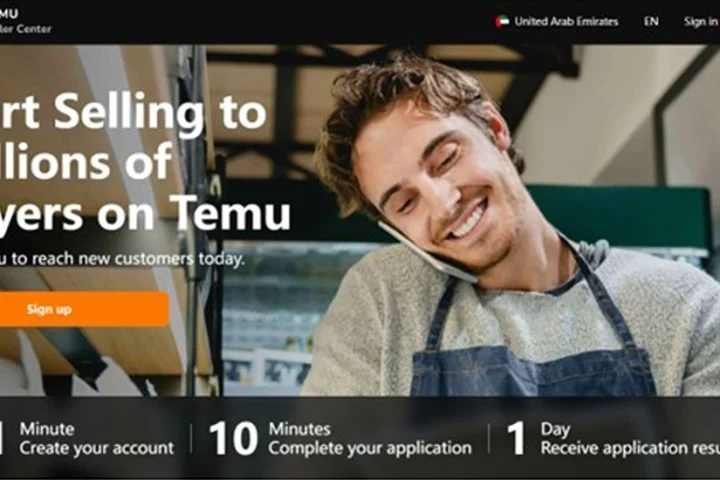
Task: Click the 'Seller Center' text under the logo
Action: coord(26,29)
